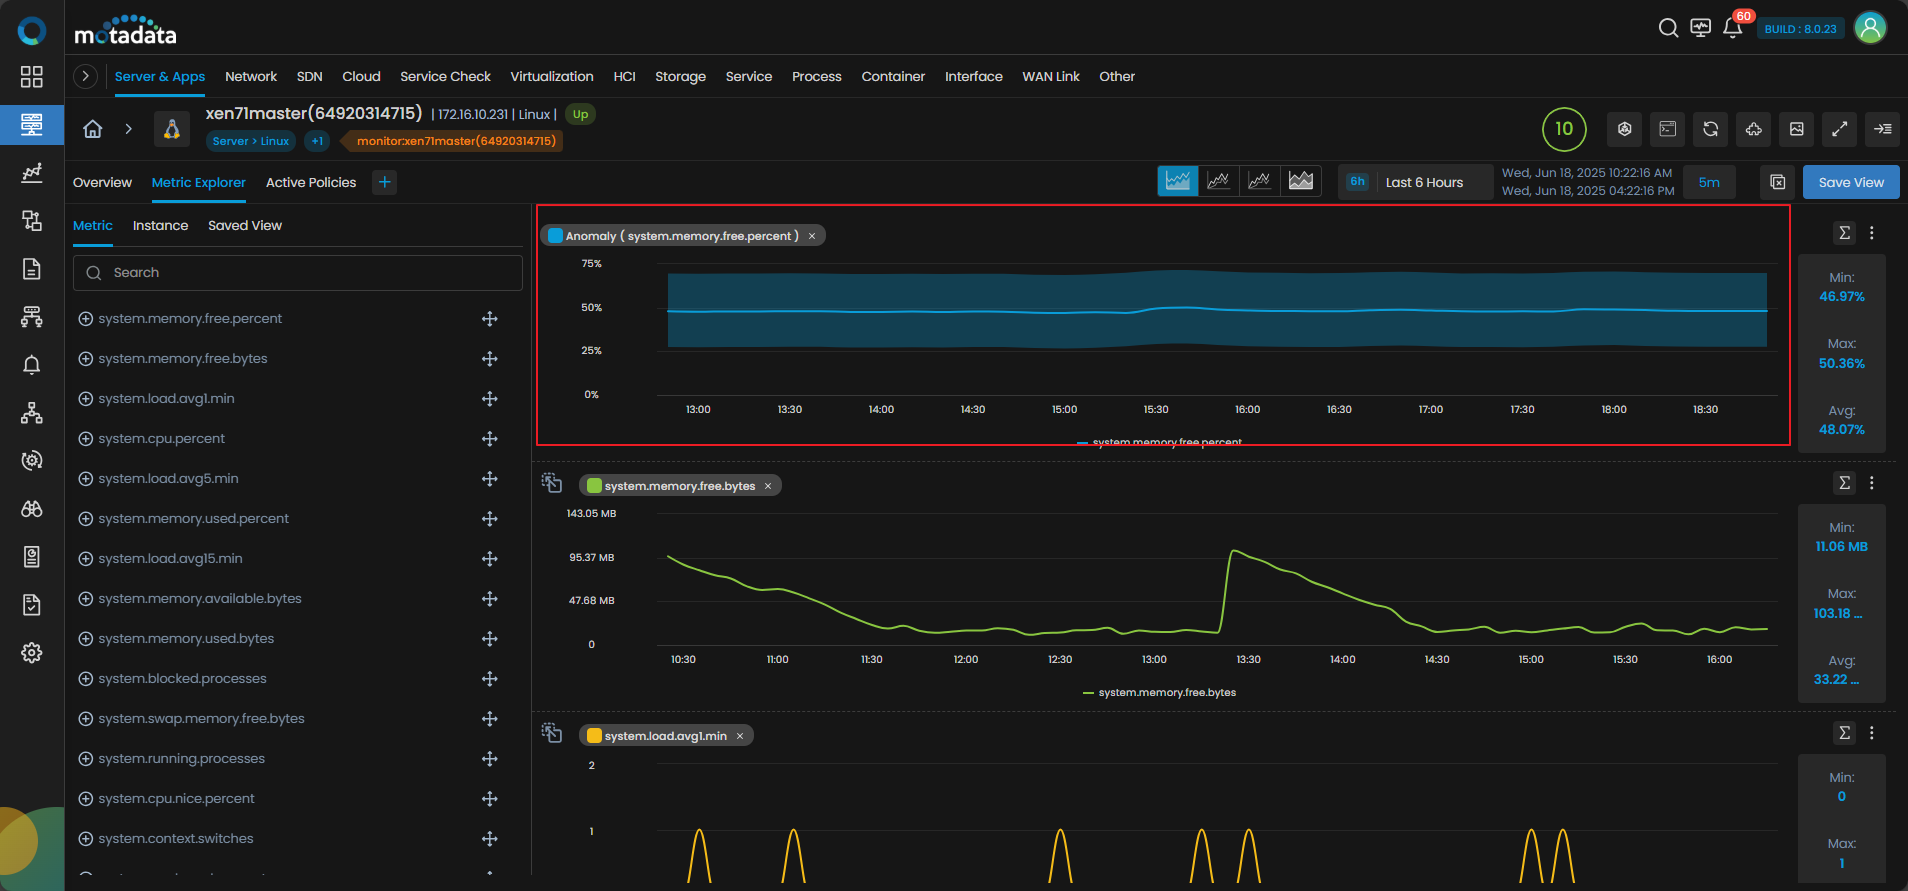Click the Save View button

tap(1851, 182)
